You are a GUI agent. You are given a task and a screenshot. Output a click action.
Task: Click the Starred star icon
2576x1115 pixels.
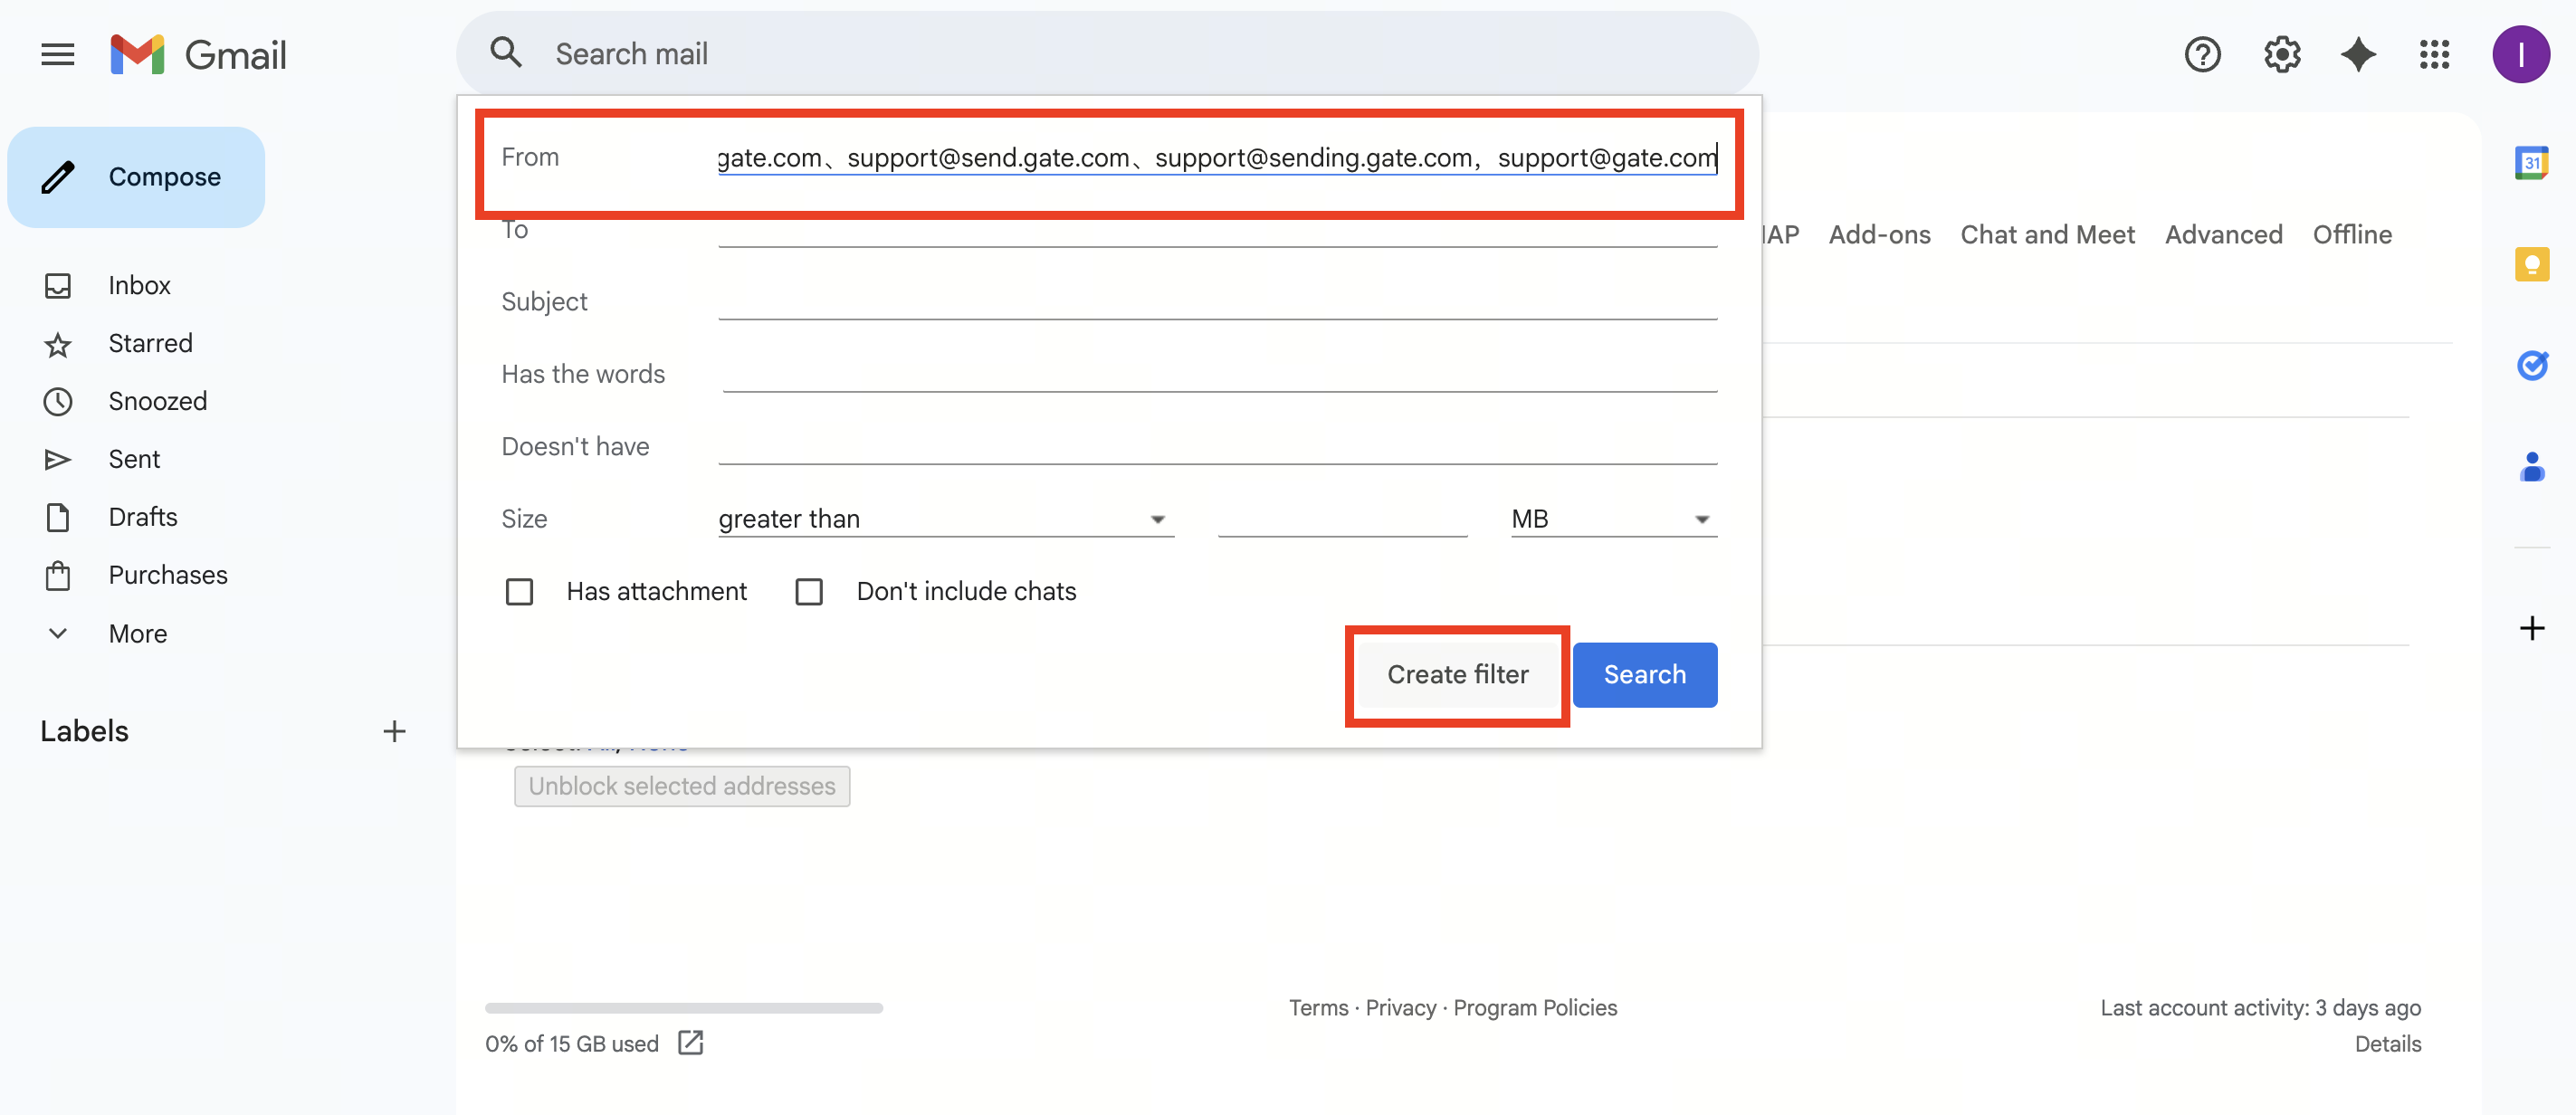click(x=58, y=344)
